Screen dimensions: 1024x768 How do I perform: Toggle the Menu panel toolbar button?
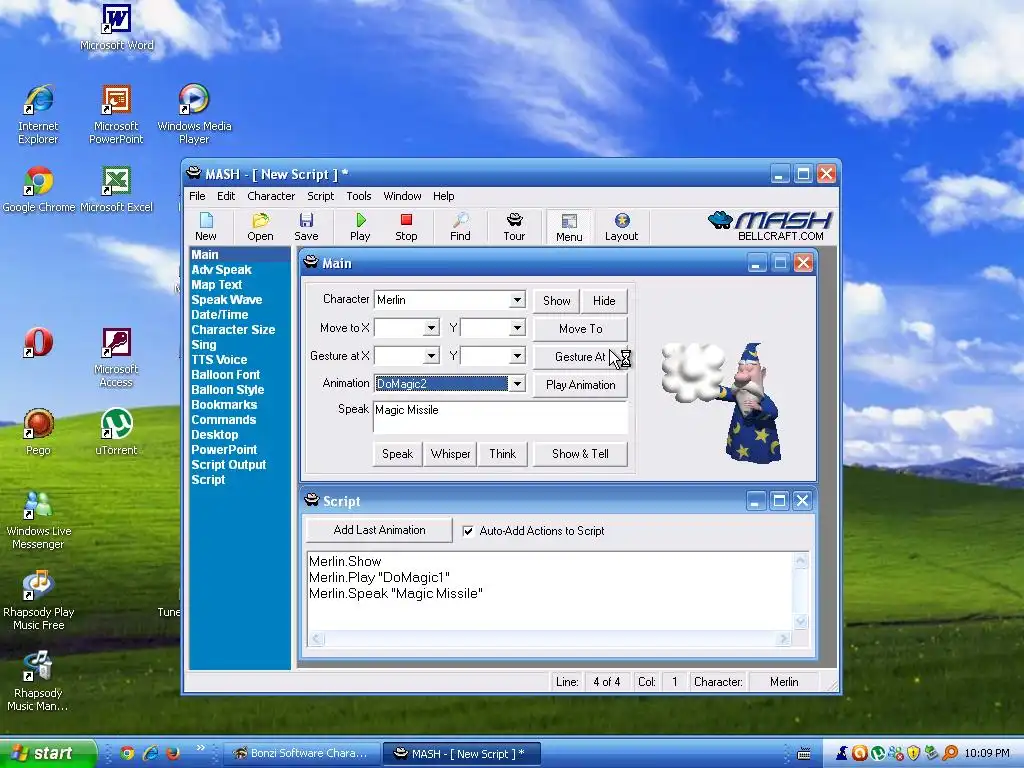pyautogui.click(x=569, y=227)
